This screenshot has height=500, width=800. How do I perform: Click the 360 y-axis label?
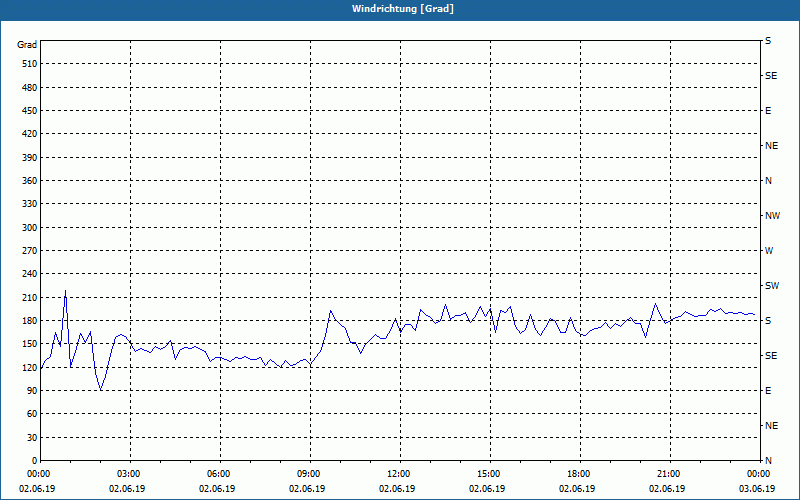pos(29,181)
